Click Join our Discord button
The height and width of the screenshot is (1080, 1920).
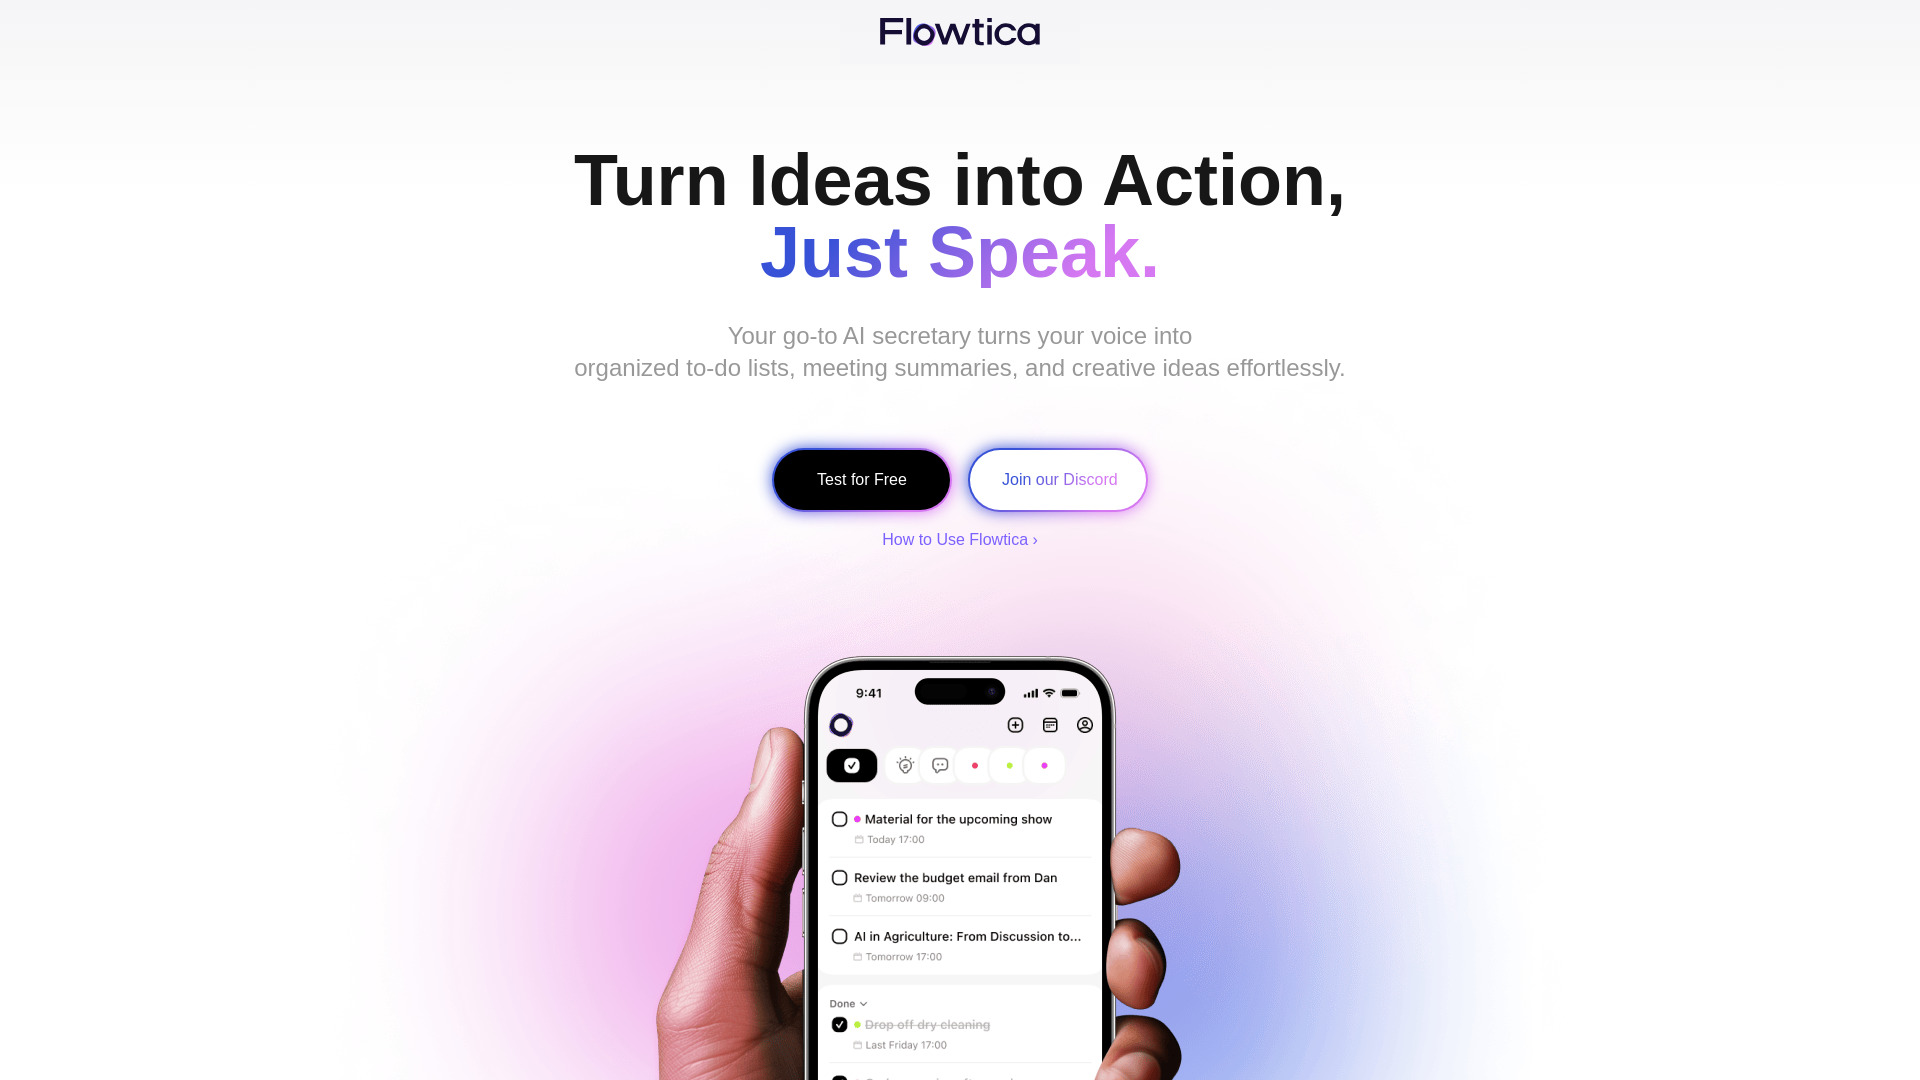pyautogui.click(x=1058, y=479)
